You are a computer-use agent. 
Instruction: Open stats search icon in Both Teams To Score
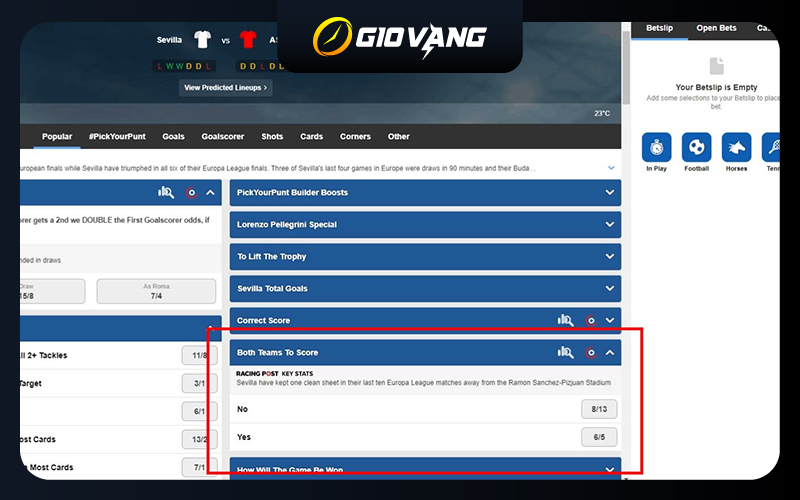point(565,353)
